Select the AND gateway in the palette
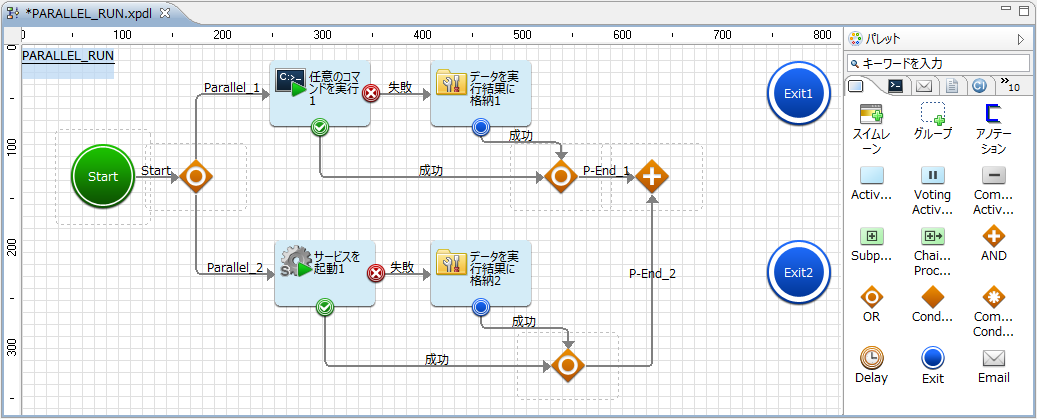This screenshot has width=1037, height=419. coord(994,245)
